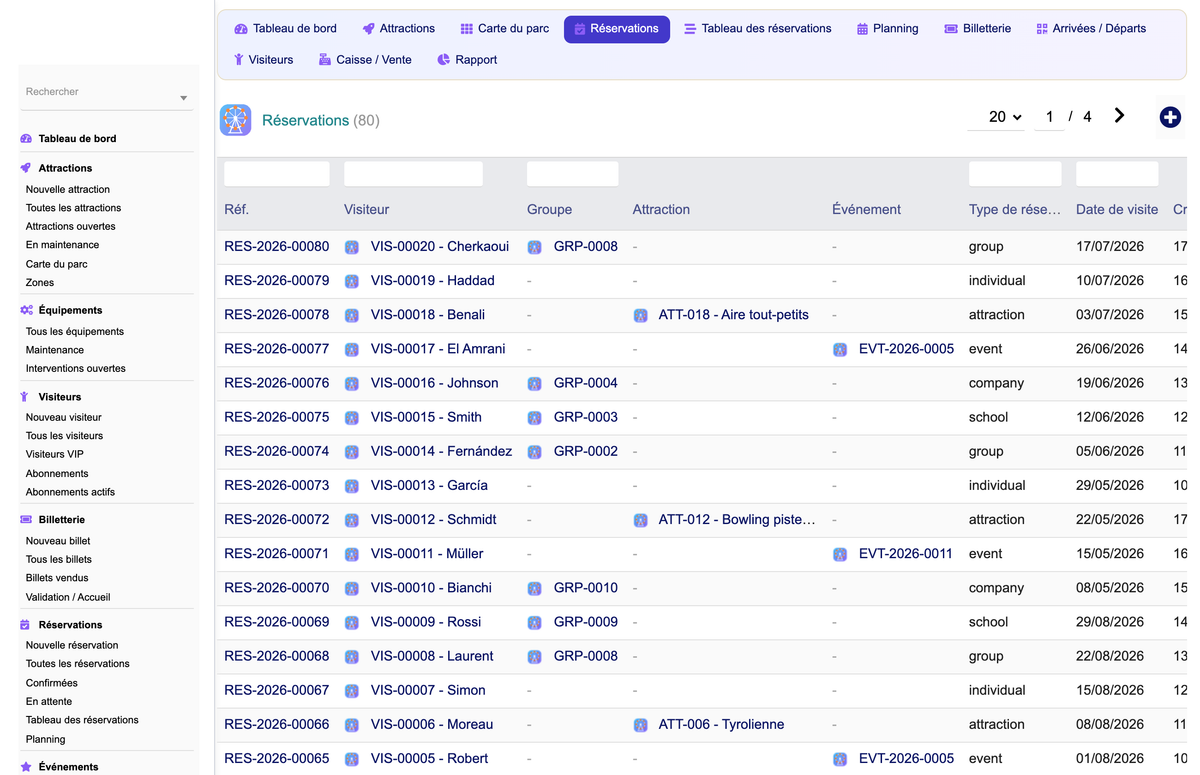Click the group icon in row RES-2026-00069
The width and height of the screenshot is (1200, 775).
535,622
